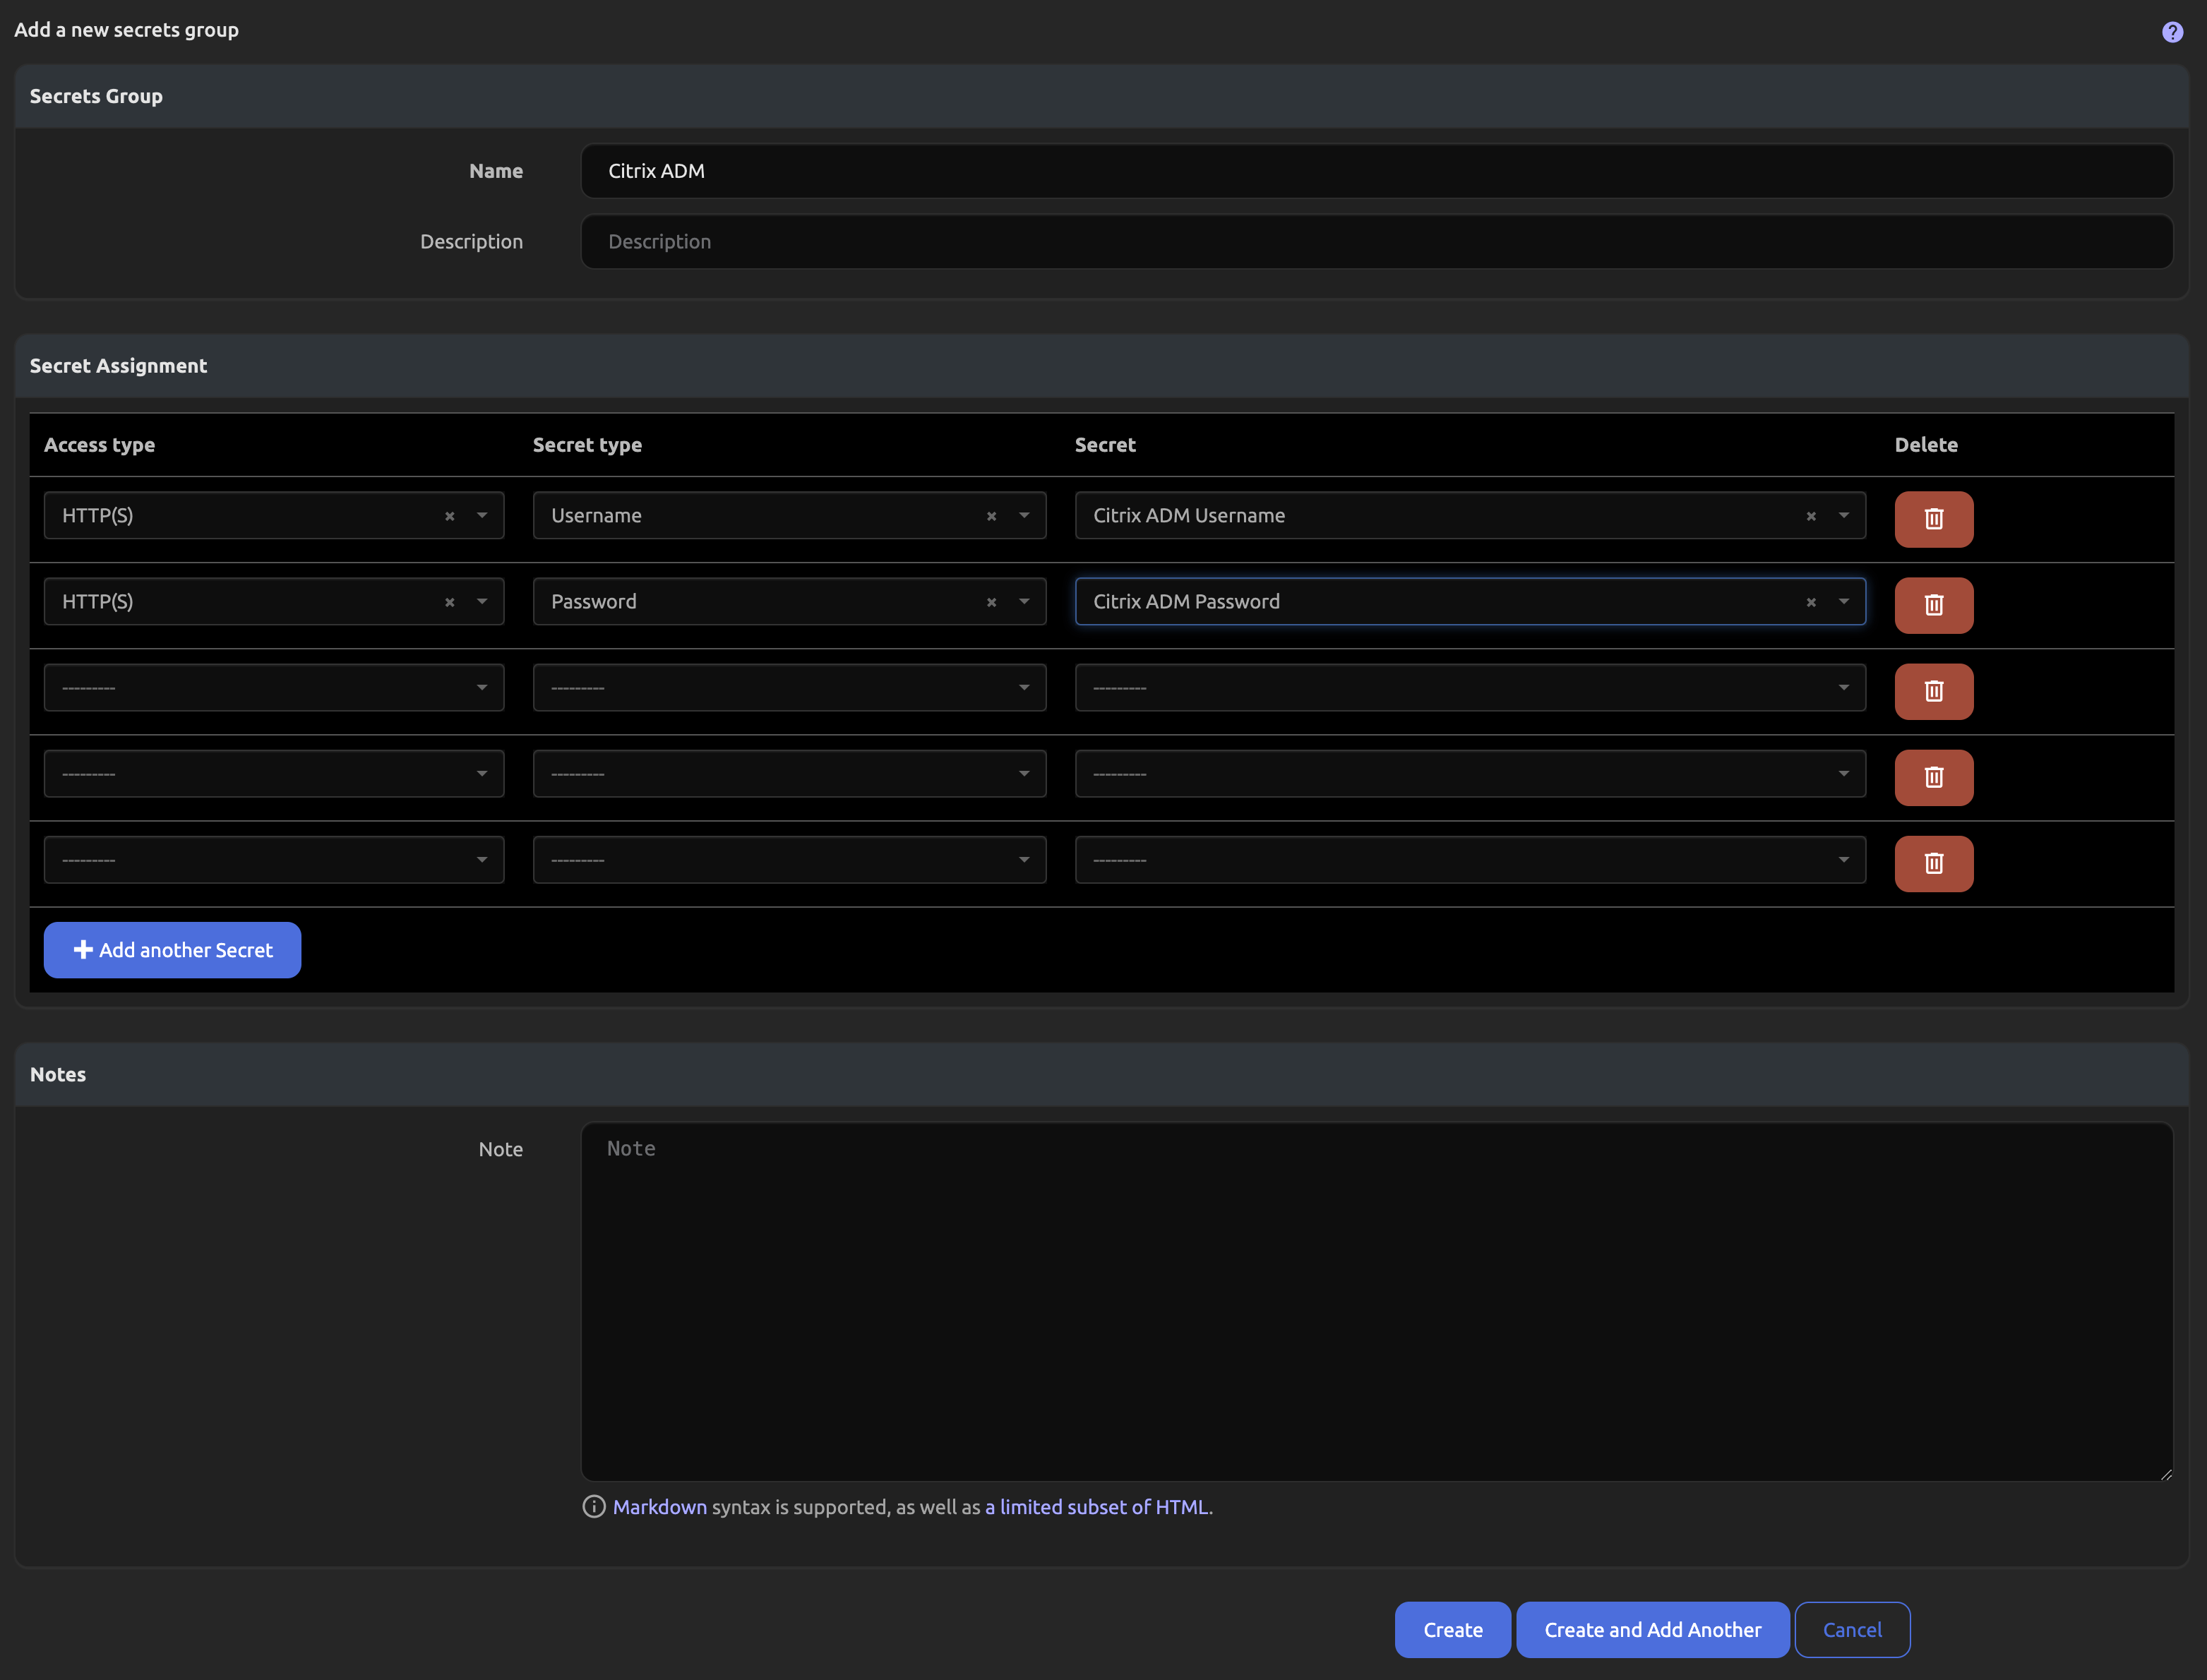
Task: Expand the Secret type dropdown on fourth row
Action: pyautogui.click(x=1023, y=773)
